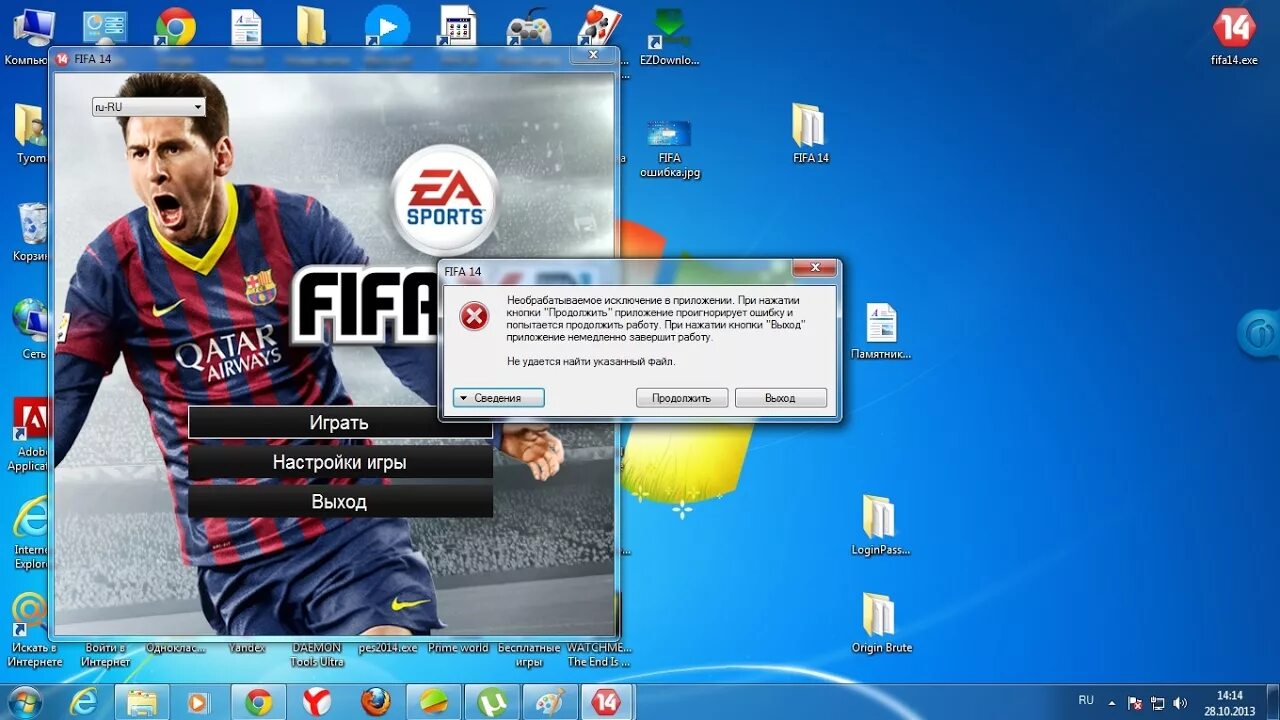Image resolution: width=1280 pixels, height=720 pixels.
Task: Select the Бесплатные игры shortcut label
Action: (x=529, y=655)
